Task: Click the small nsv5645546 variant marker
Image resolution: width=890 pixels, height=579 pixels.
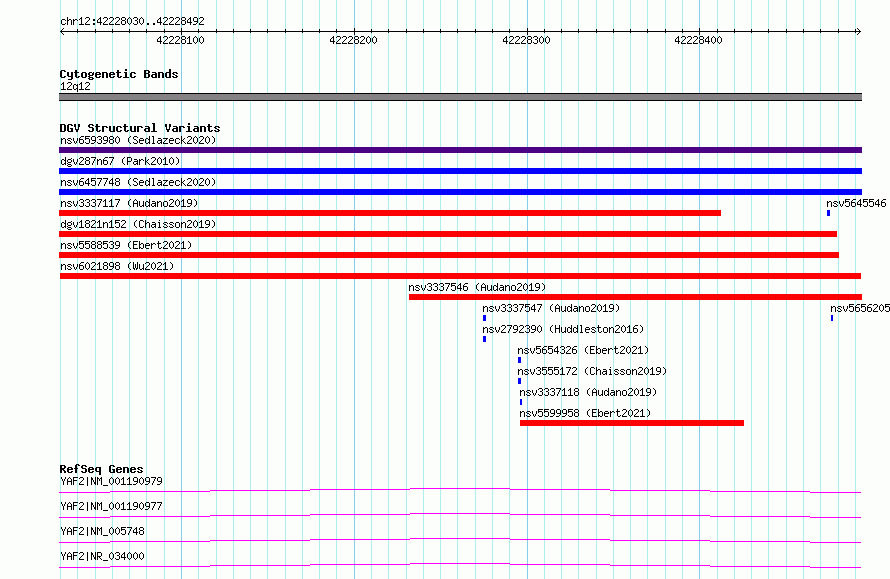Action: 828,213
